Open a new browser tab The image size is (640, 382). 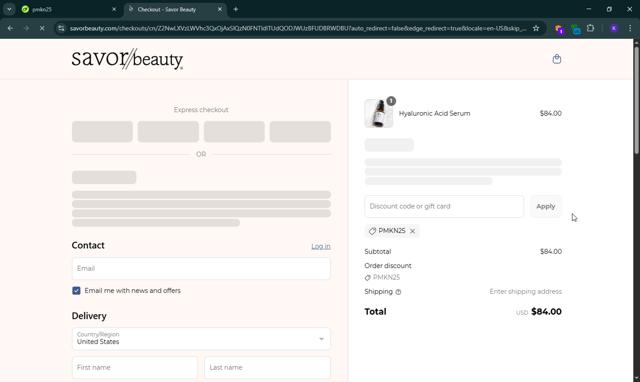[x=236, y=9]
